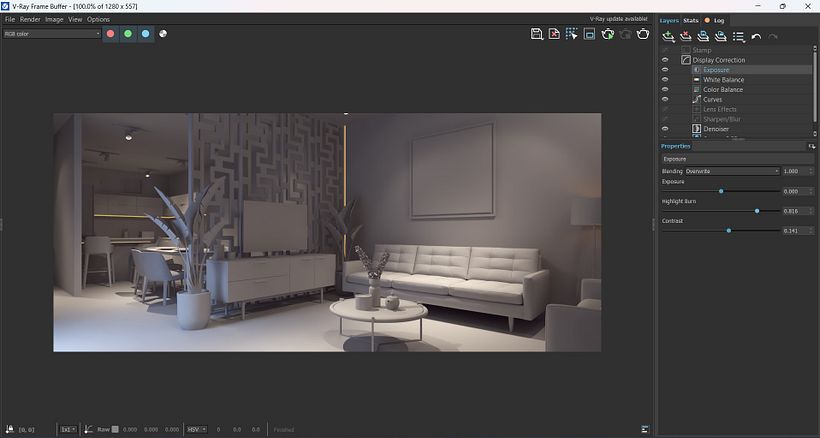Start production render teapot icon
The width and height of the screenshot is (820, 438).
(643, 34)
